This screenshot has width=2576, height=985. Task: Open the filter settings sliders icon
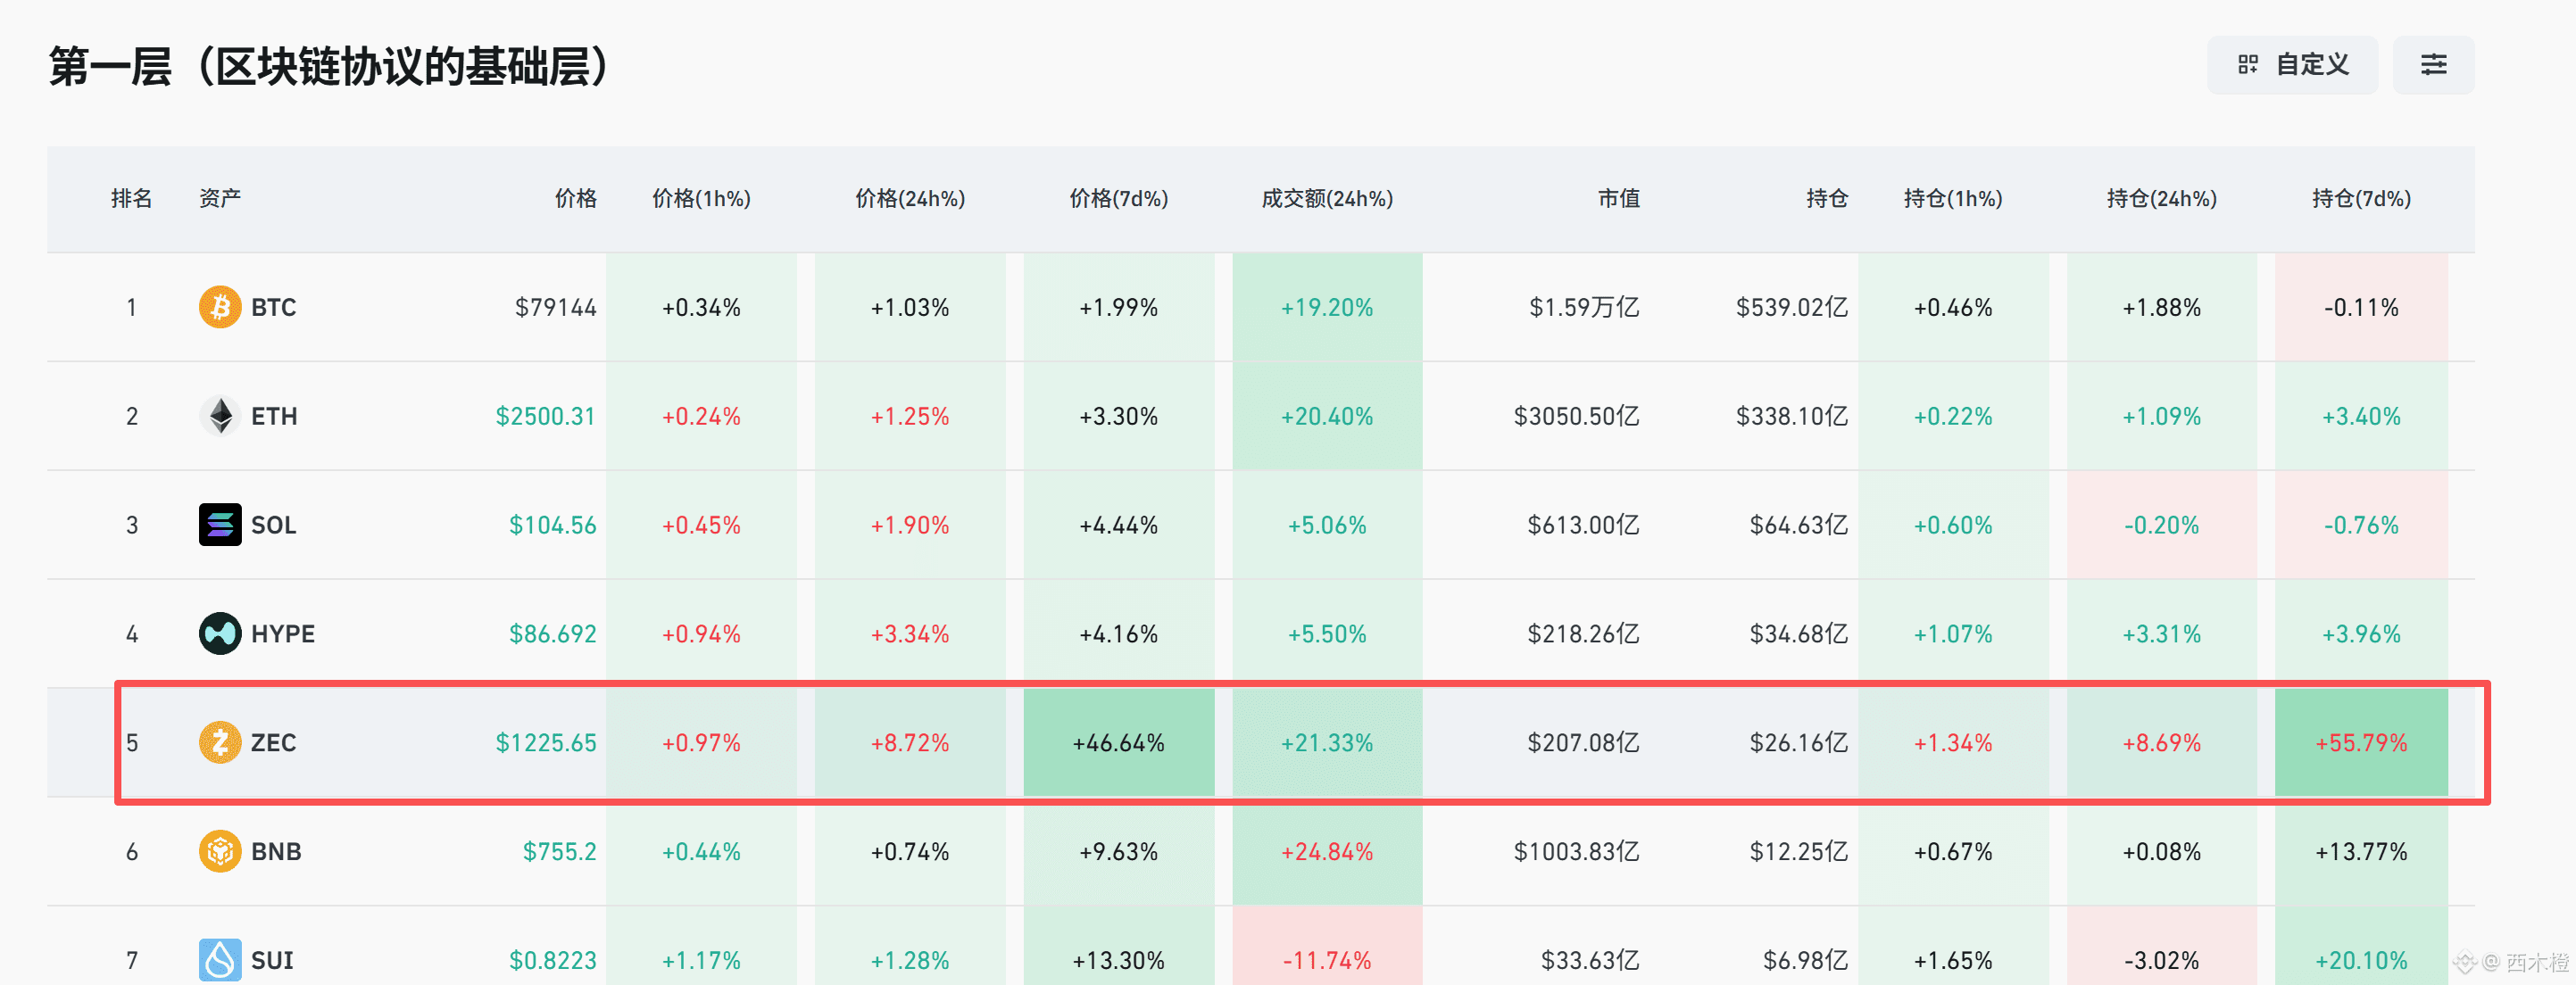2433,65
